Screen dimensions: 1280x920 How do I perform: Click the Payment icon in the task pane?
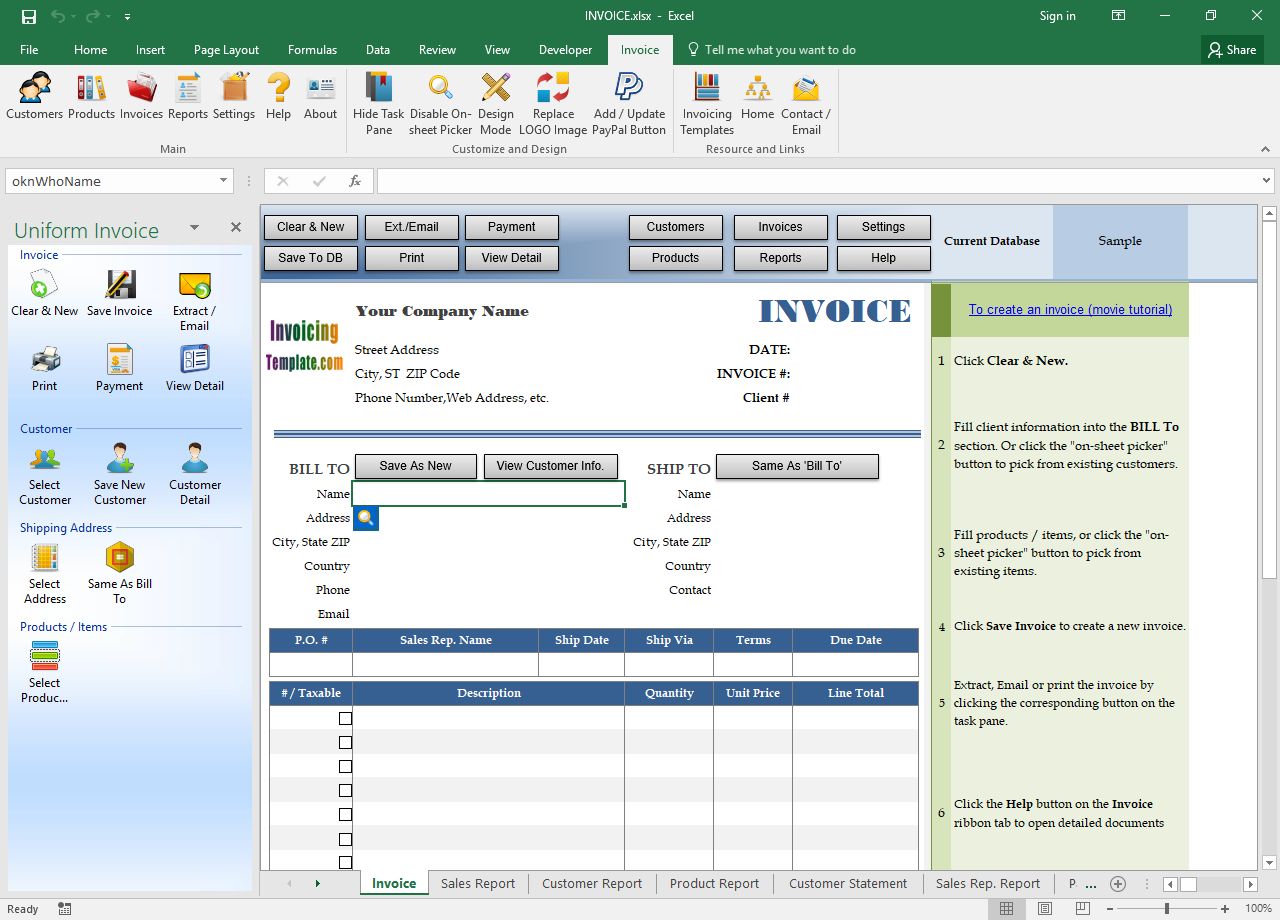click(119, 368)
